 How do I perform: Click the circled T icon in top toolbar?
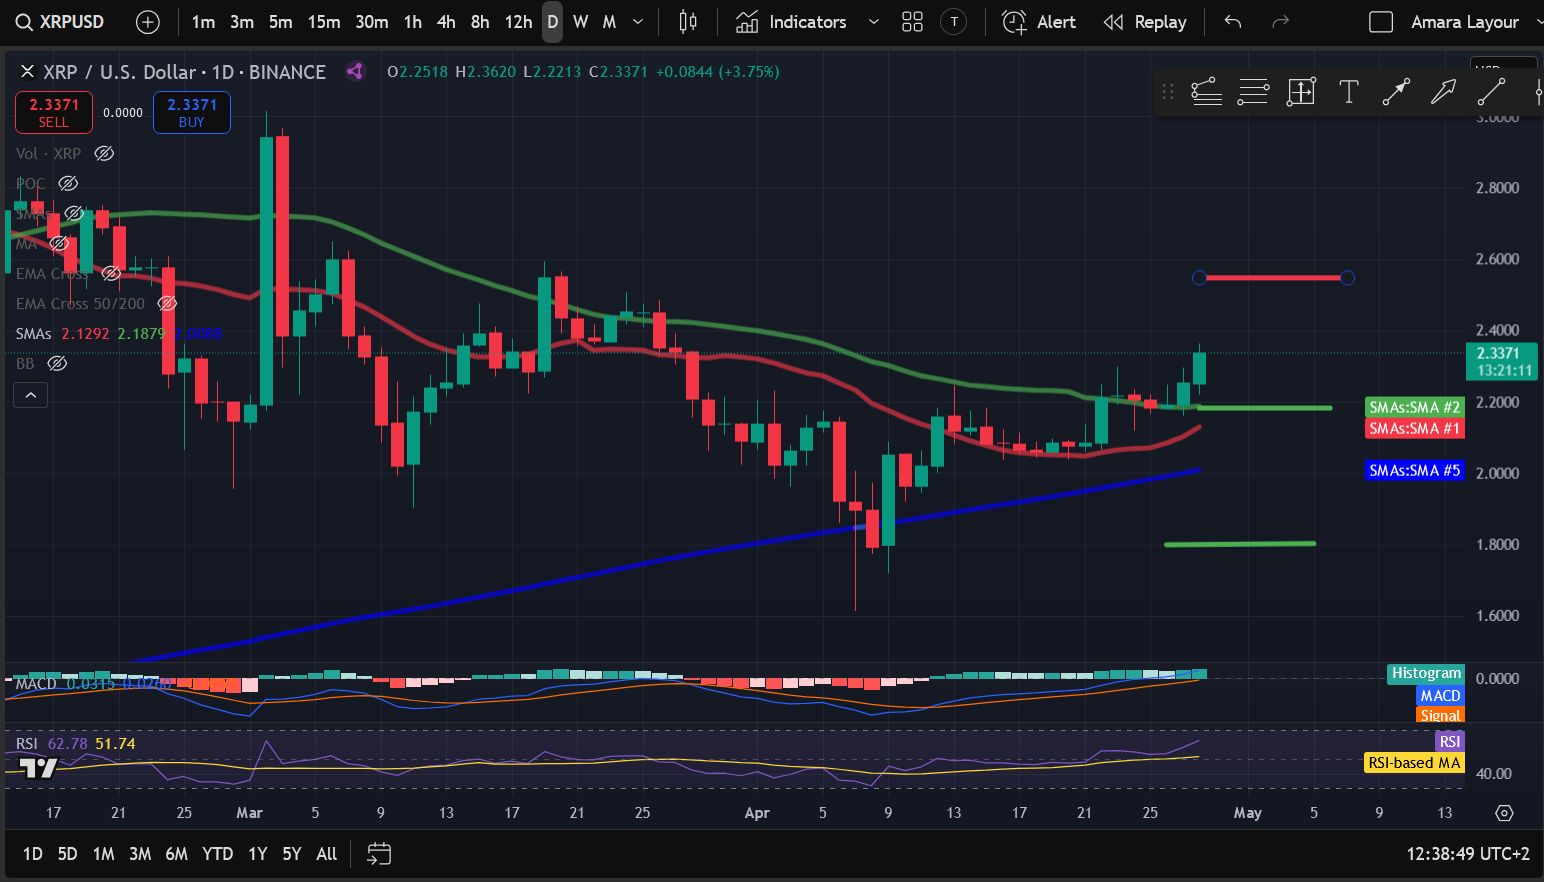tap(954, 22)
